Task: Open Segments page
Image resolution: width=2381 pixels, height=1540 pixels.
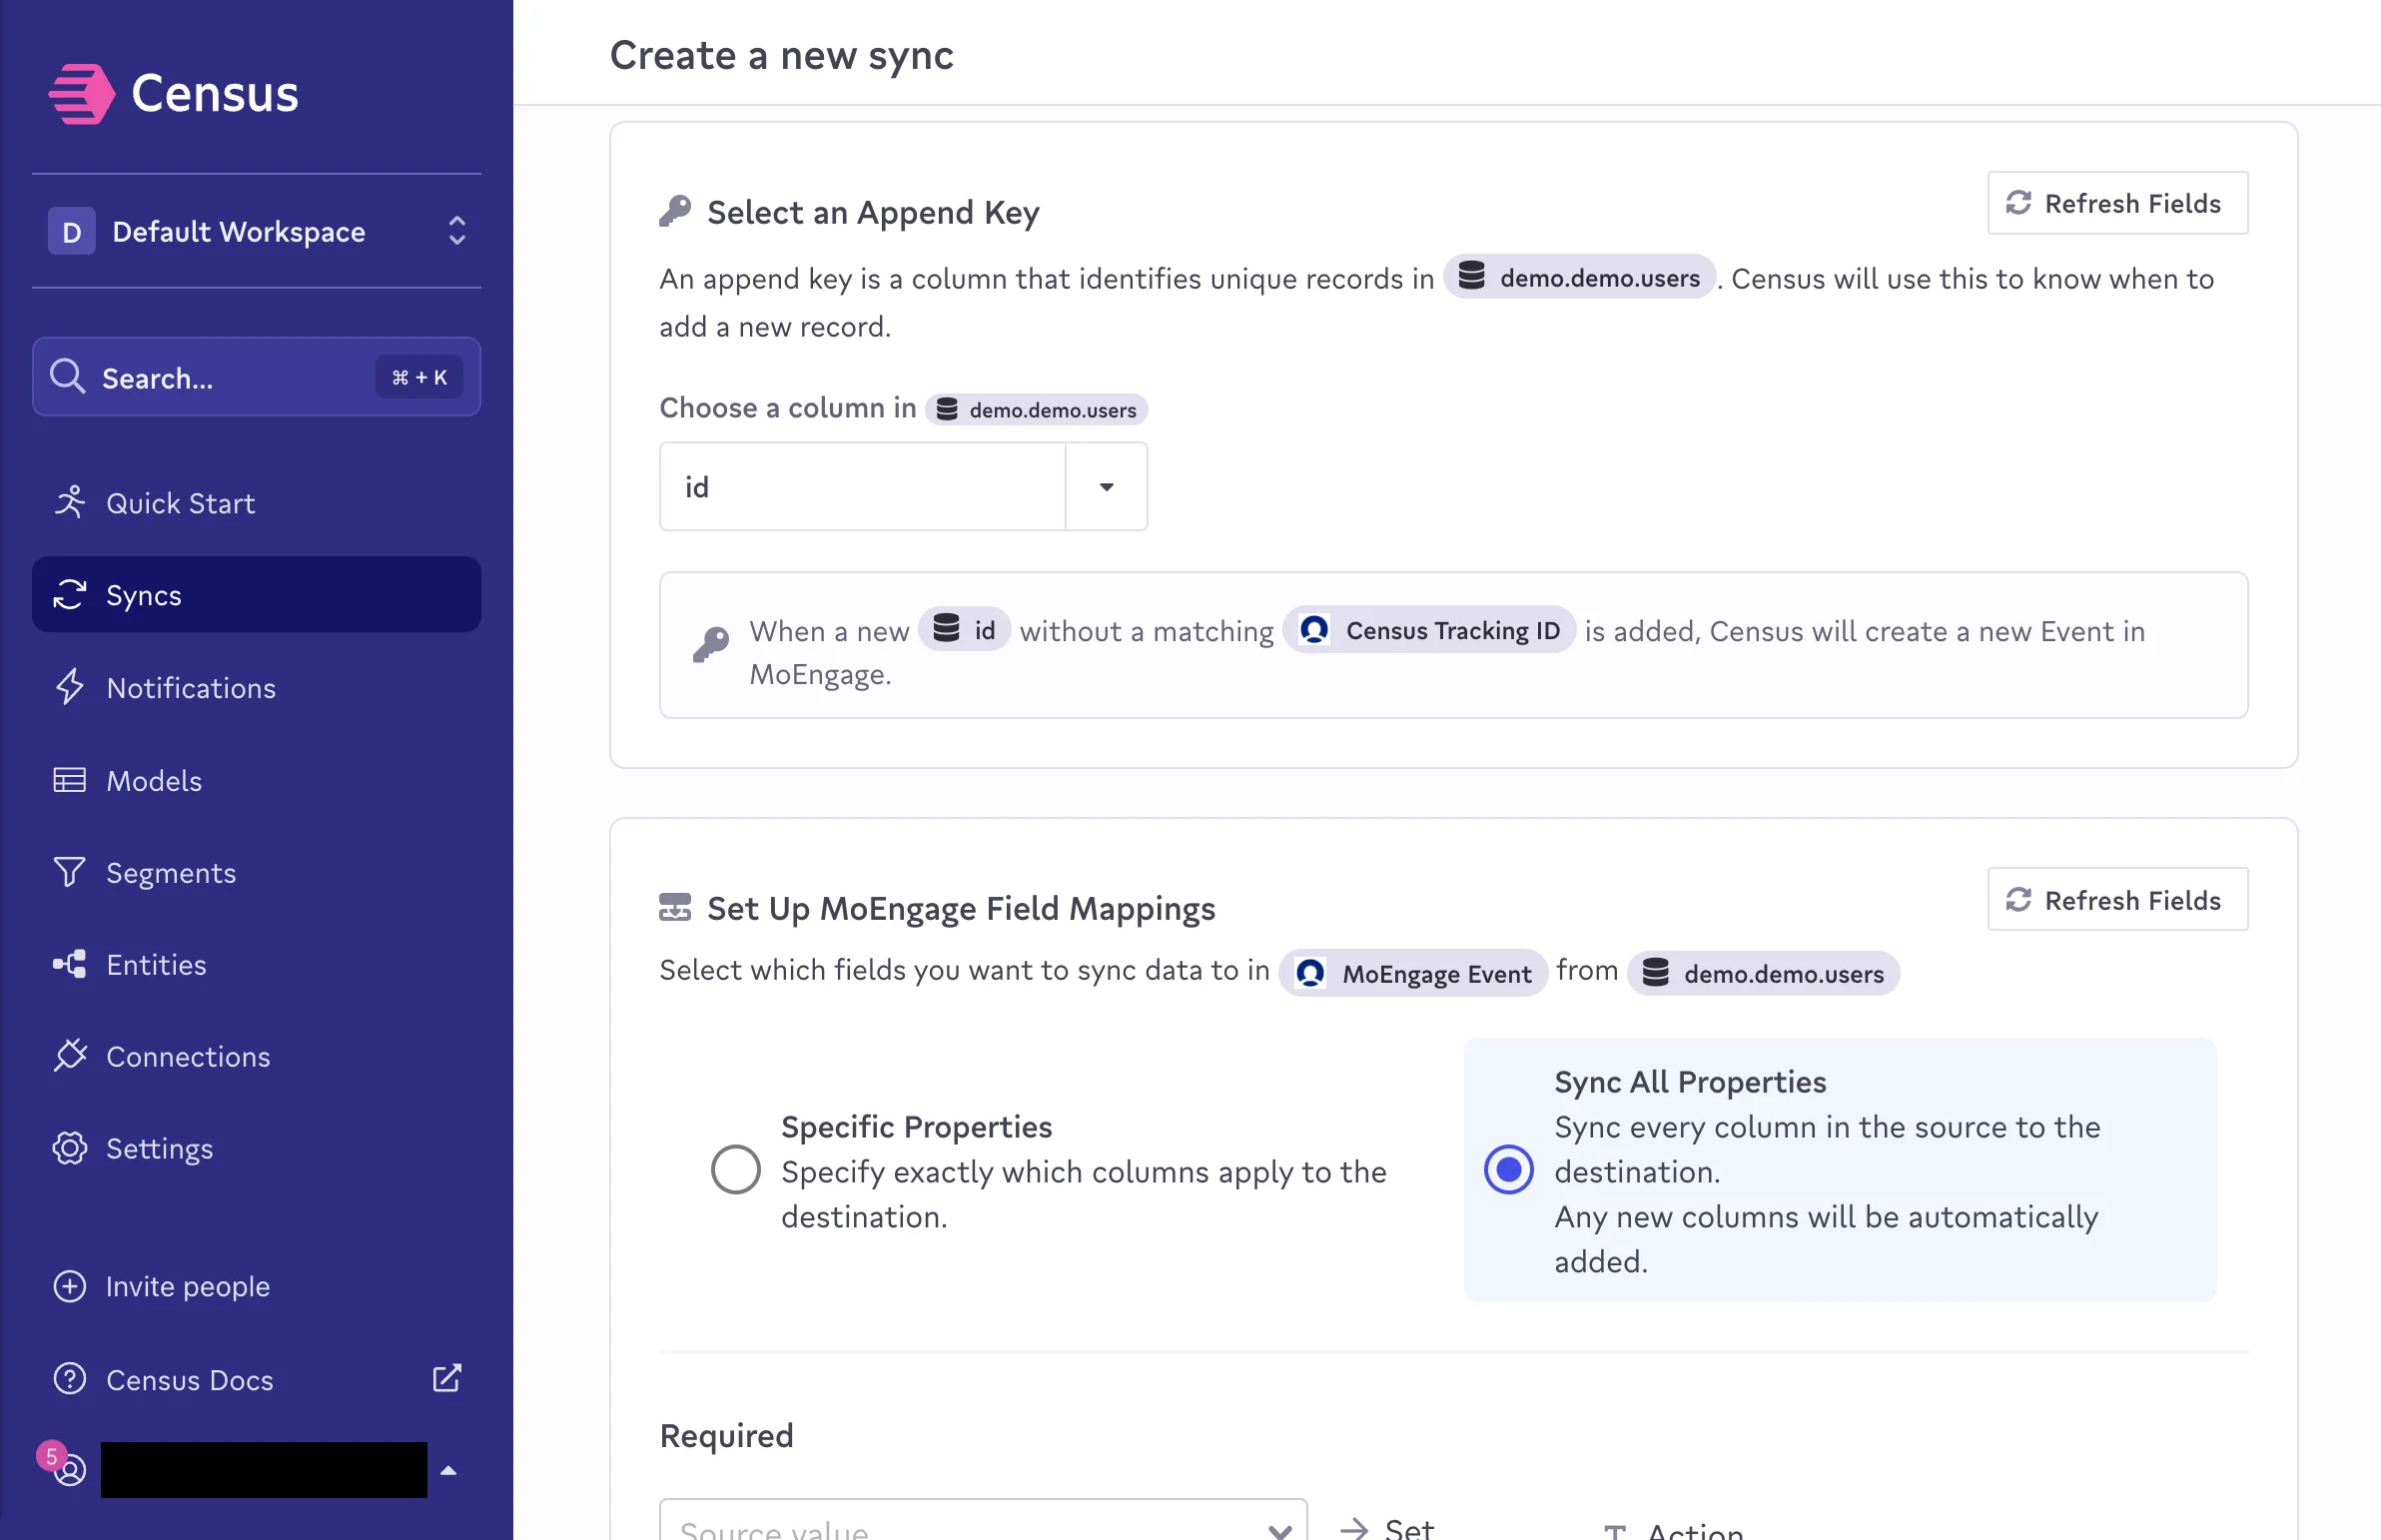Action: (x=257, y=872)
